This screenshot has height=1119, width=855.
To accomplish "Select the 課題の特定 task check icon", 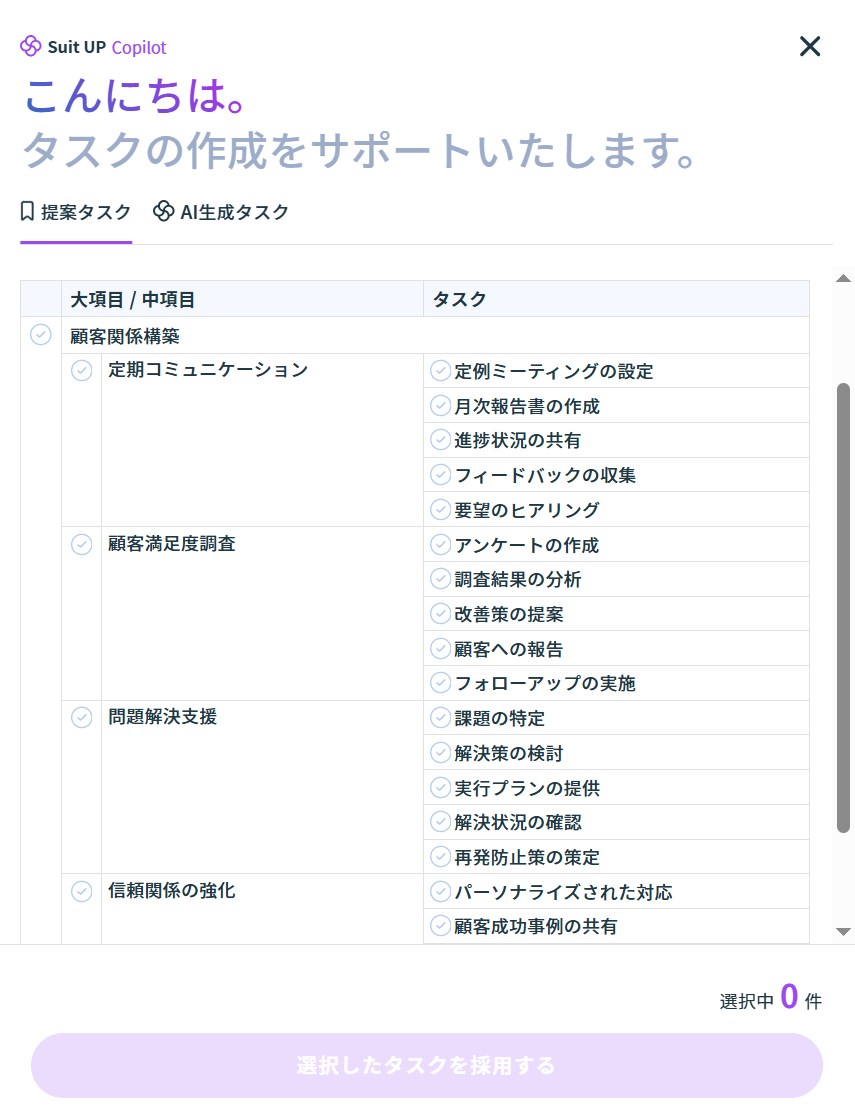I will pos(440,718).
